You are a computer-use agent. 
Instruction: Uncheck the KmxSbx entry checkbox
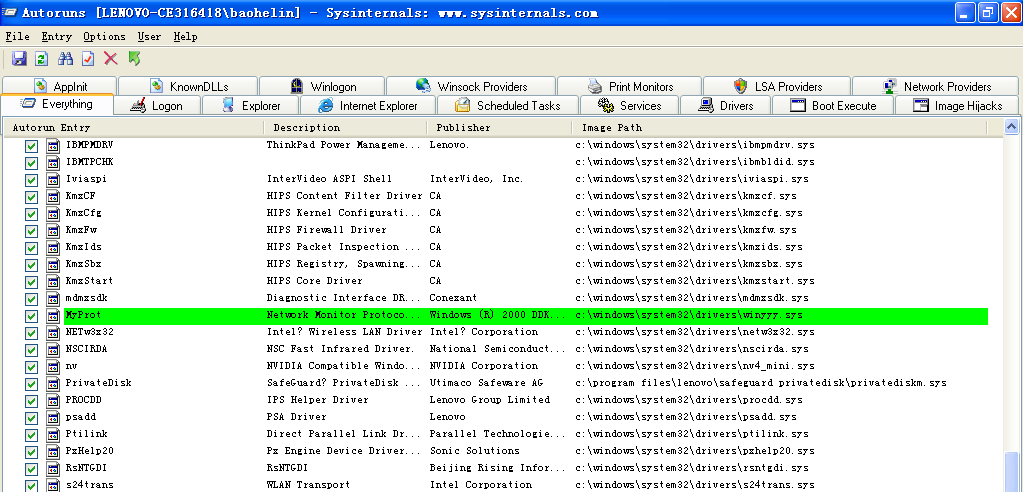click(31, 265)
